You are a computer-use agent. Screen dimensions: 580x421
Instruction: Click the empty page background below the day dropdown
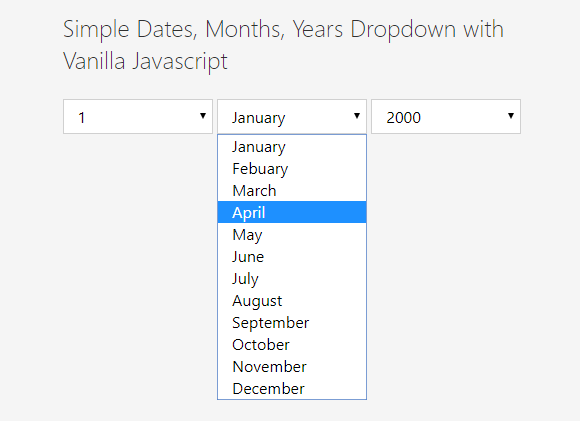(x=138, y=259)
